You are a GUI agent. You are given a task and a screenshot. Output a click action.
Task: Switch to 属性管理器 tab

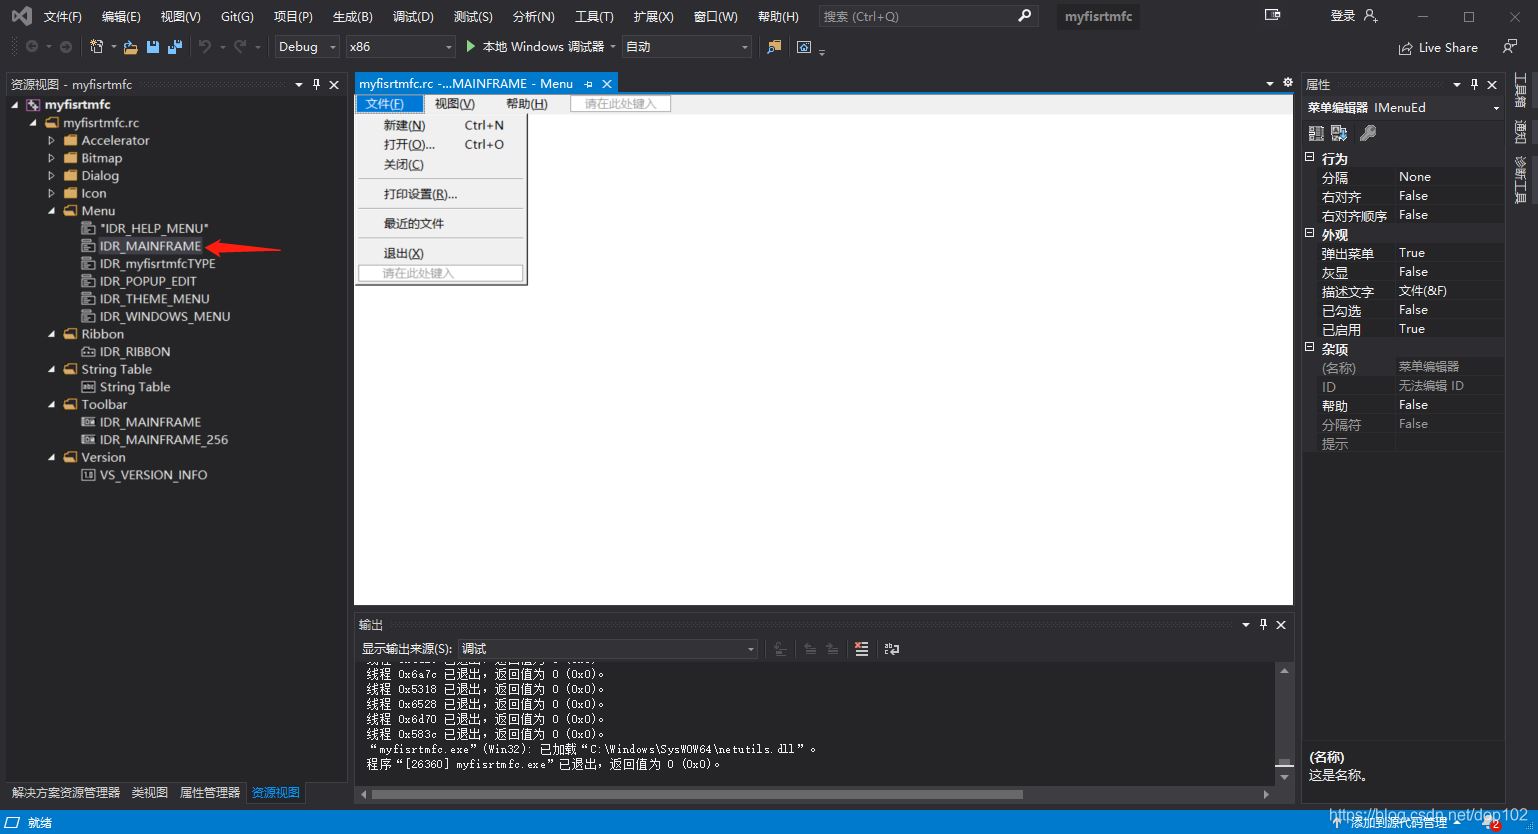point(210,792)
